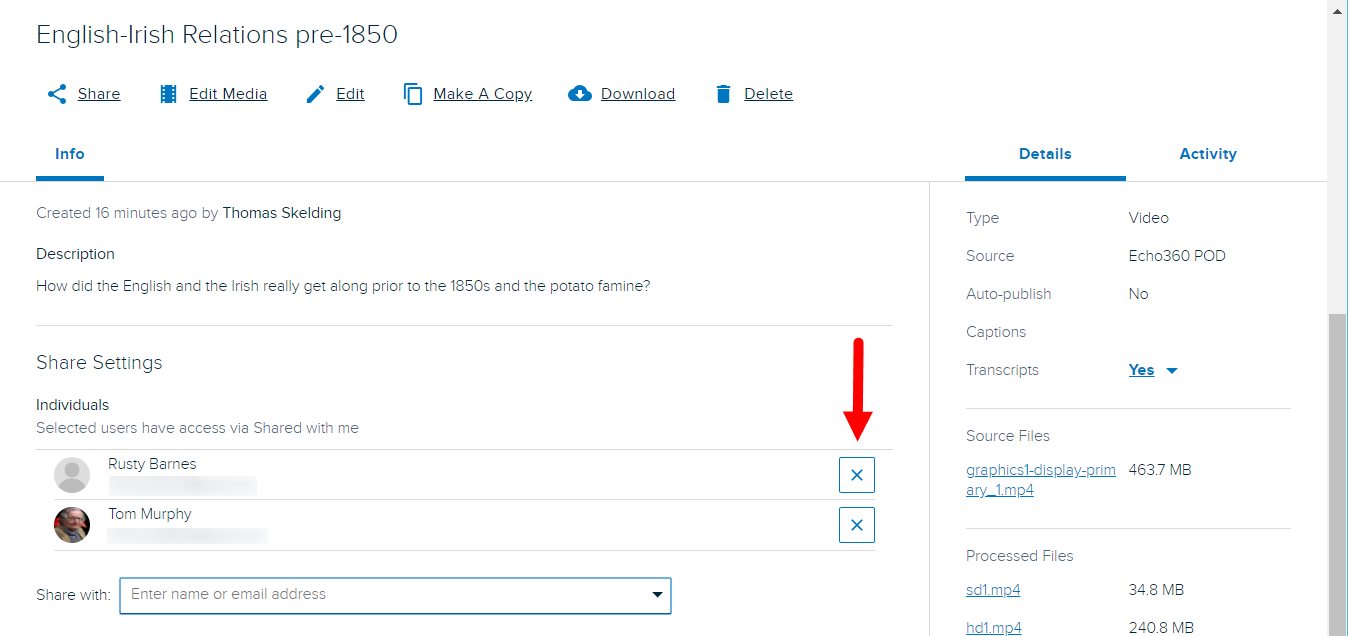The width and height of the screenshot is (1348, 636).
Task: Open the Edit Media video editor
Action: (167, 93)
